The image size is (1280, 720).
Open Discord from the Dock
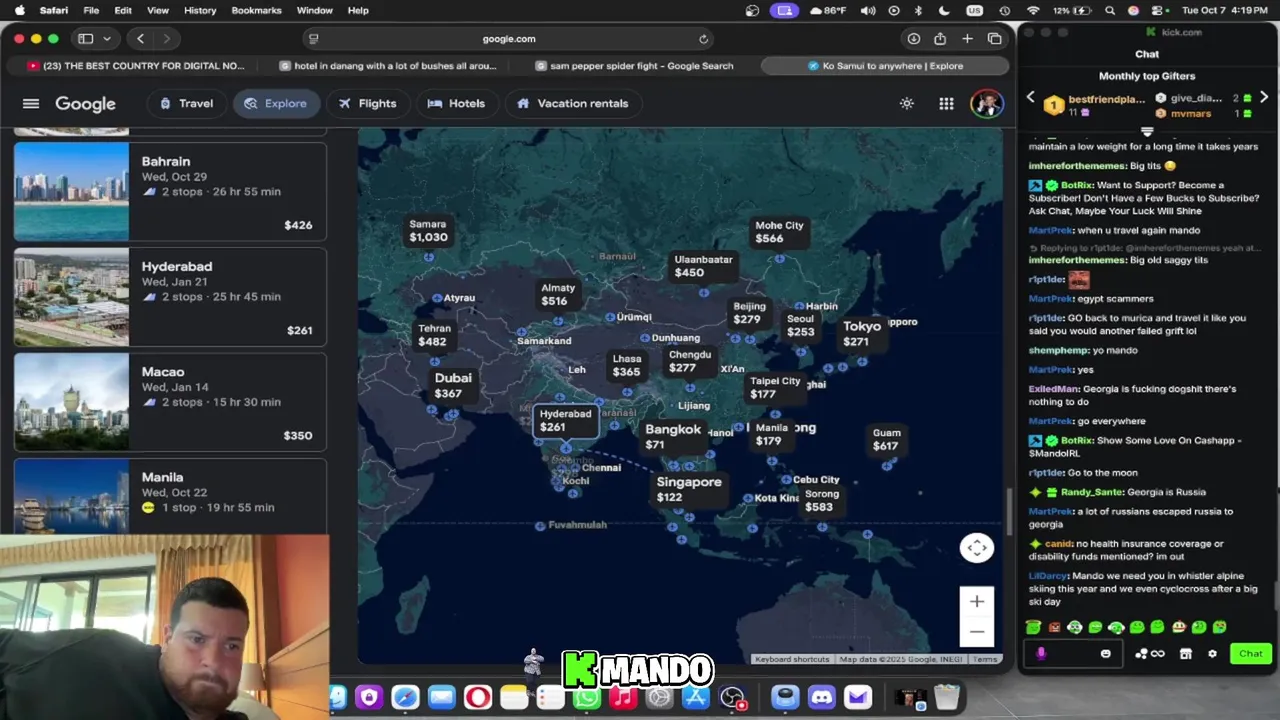(x=821, y=697)
